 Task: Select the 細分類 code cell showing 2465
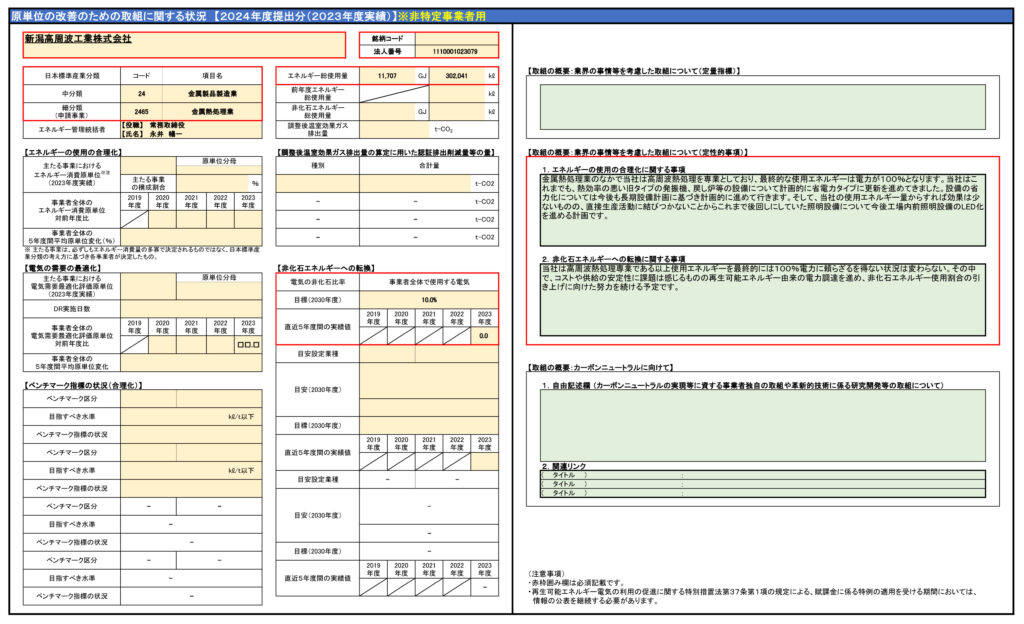point(142,112)
